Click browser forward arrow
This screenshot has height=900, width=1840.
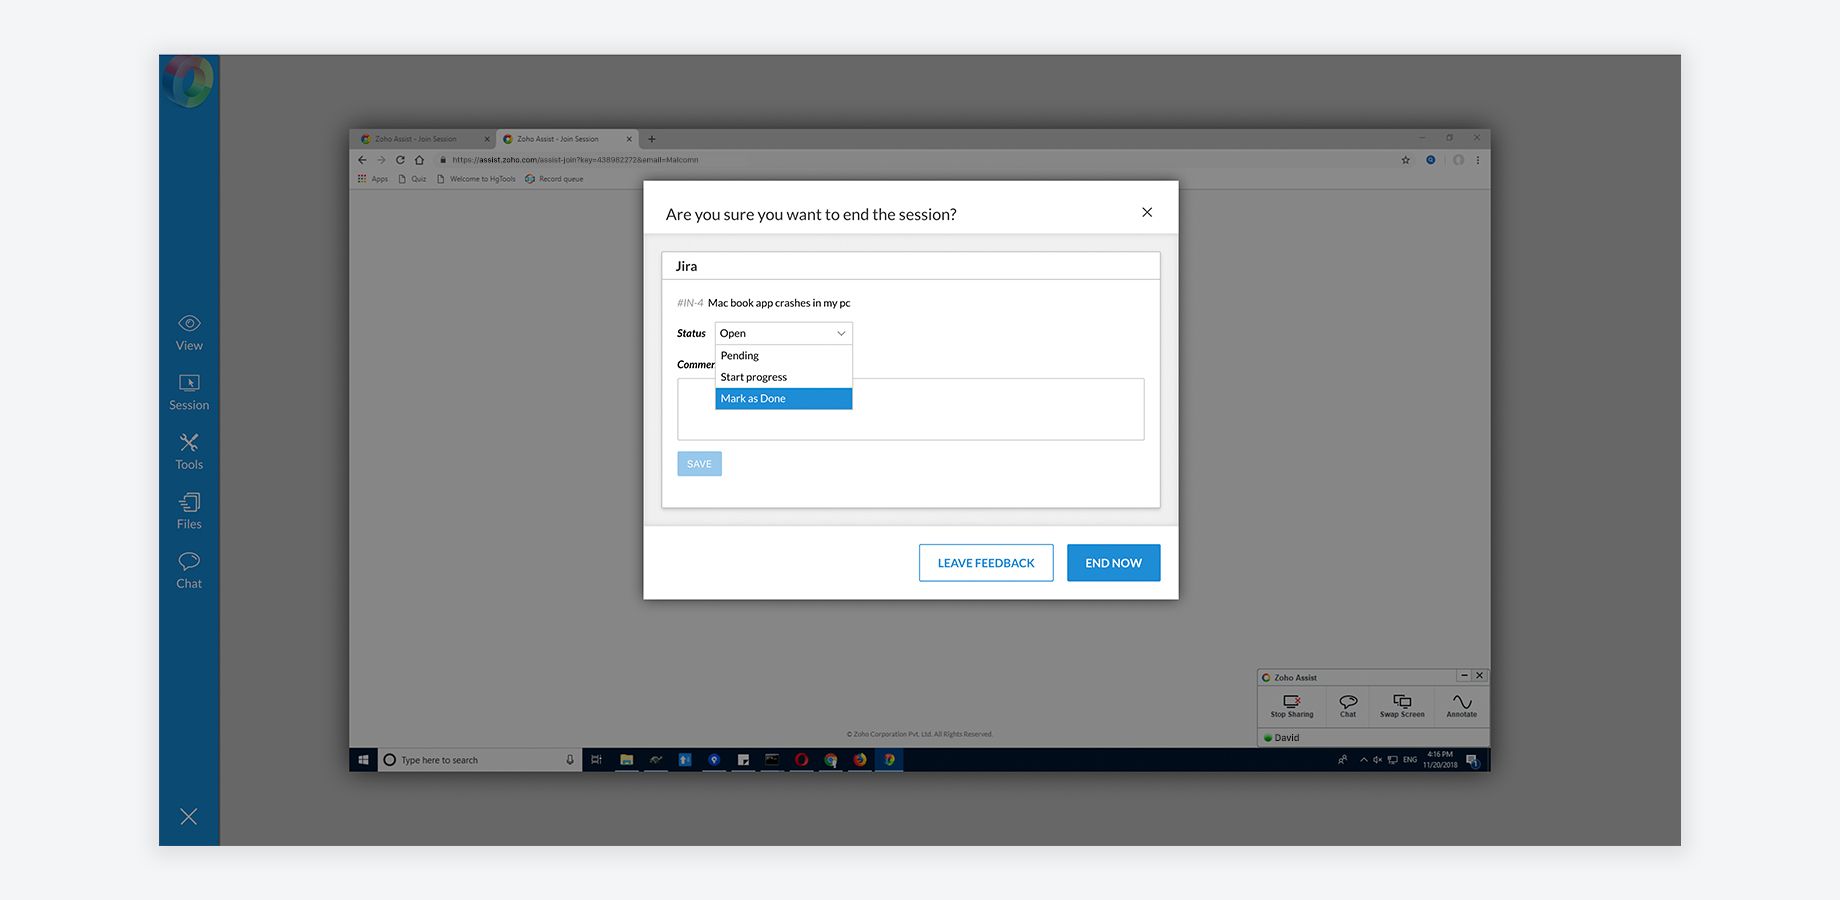pyautogui.click(x=381, y=160)
